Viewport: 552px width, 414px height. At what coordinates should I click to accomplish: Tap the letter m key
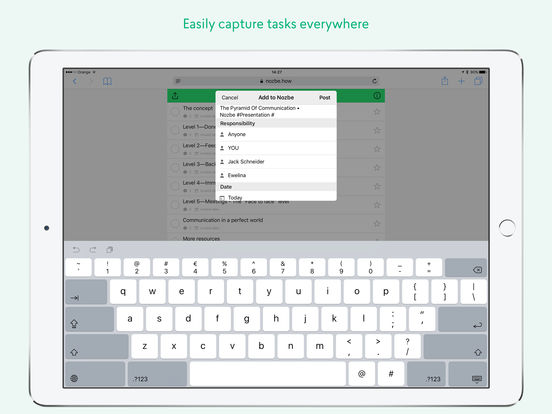coord(320,346)
